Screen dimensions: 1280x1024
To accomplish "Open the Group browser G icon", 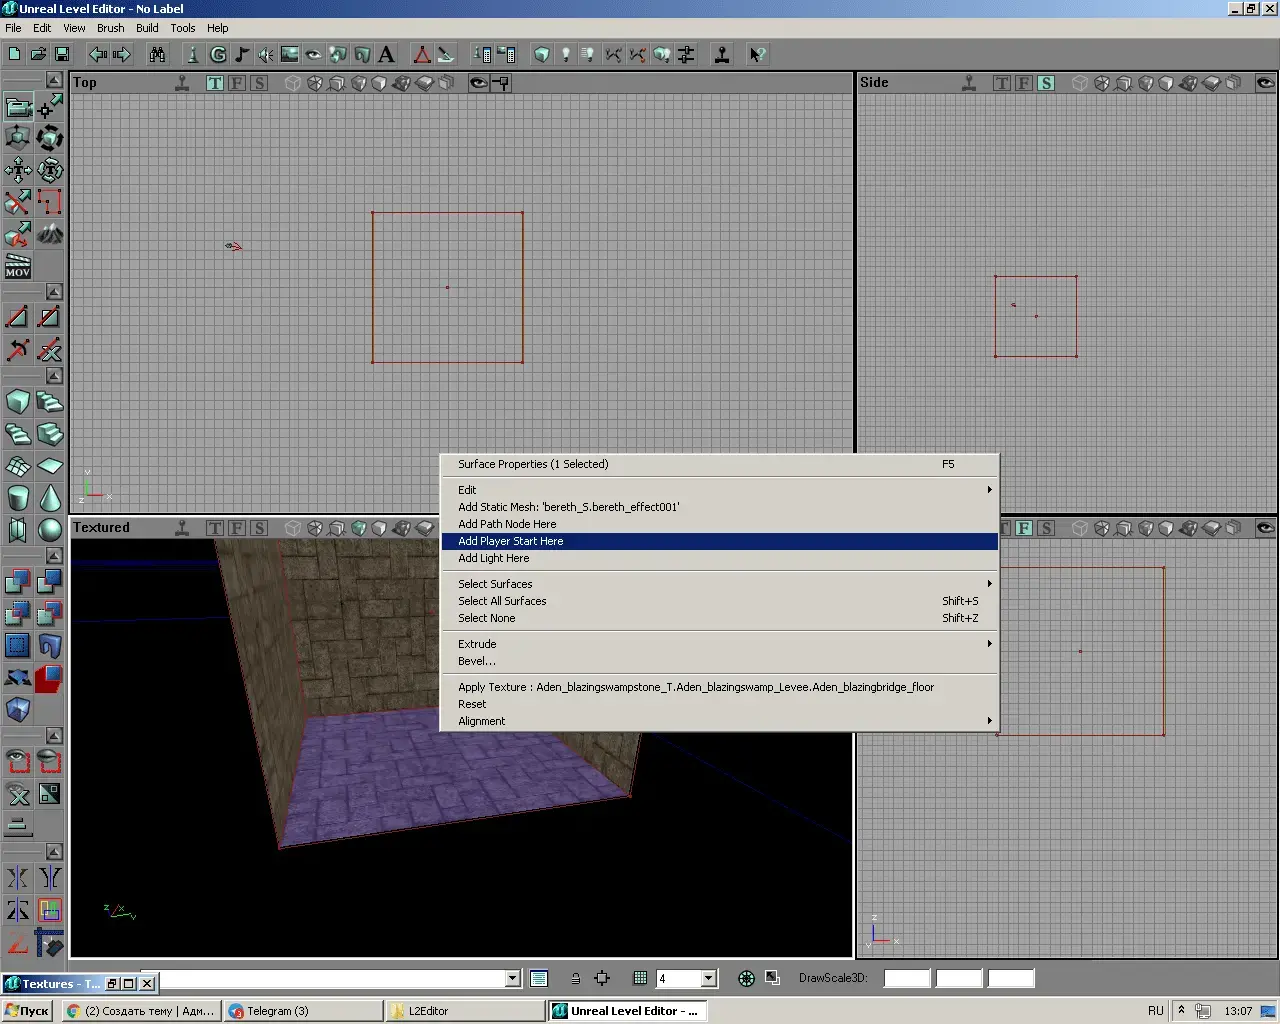I will click(x=217, y=54).
